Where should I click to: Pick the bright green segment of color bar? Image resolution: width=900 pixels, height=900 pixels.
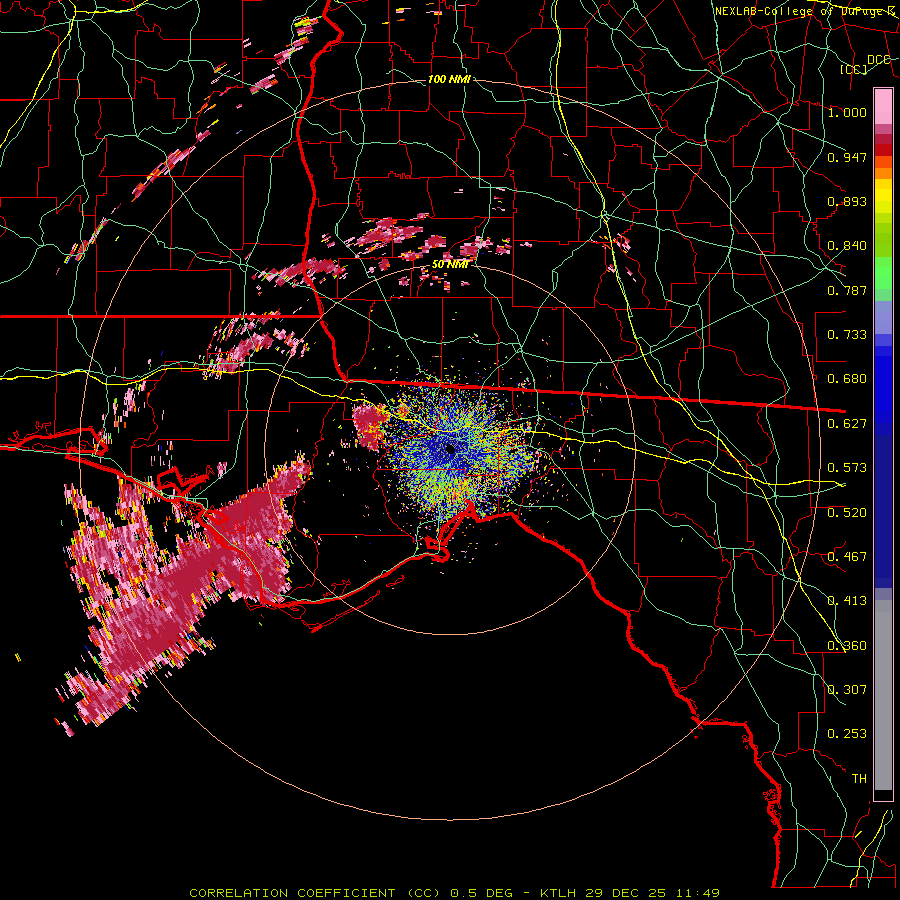(883, 273)
